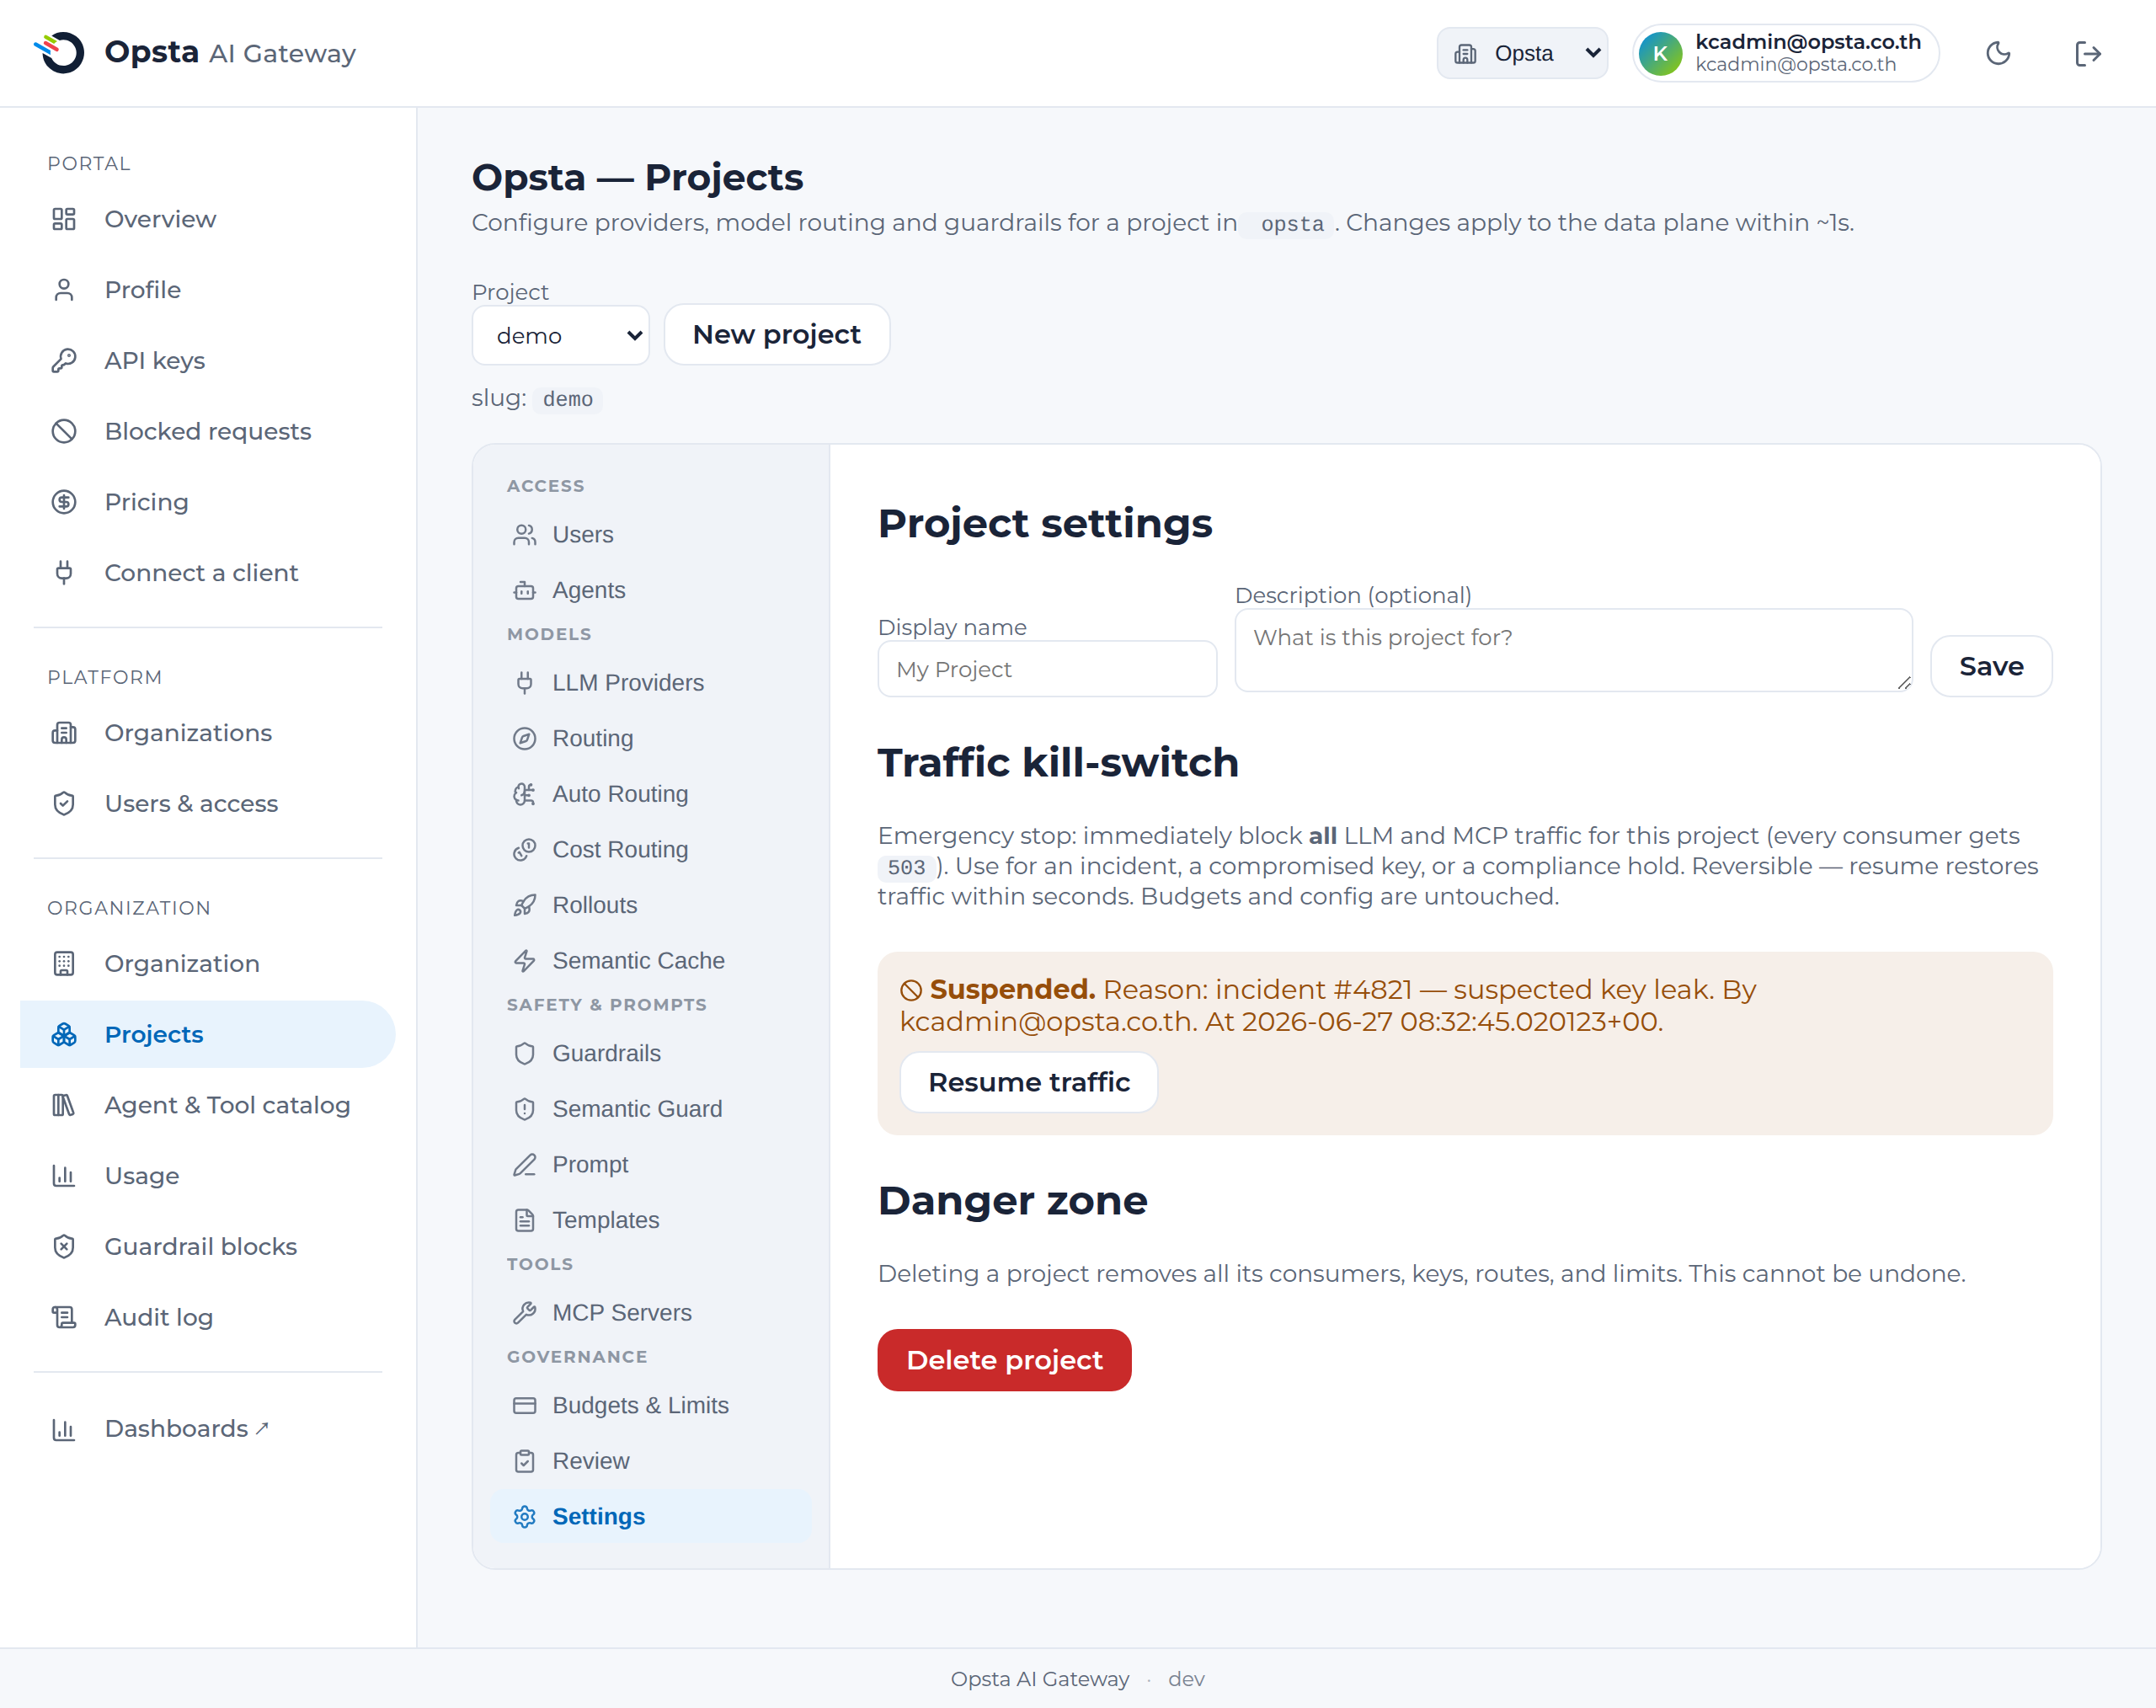Click the Semantic Cache lightning icon
This screenshot has height=1708, width=2156.
(x=524, y=961)
